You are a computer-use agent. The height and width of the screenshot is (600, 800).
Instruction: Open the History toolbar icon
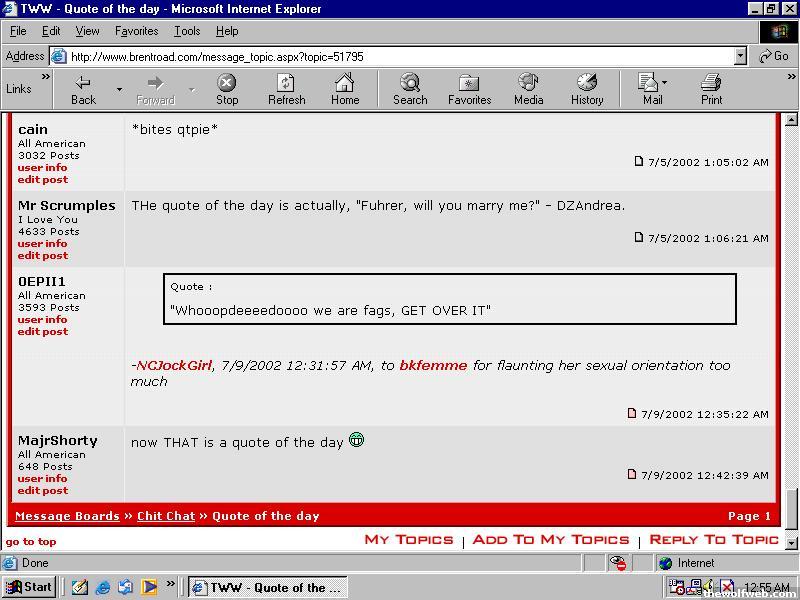pos(587,83)
